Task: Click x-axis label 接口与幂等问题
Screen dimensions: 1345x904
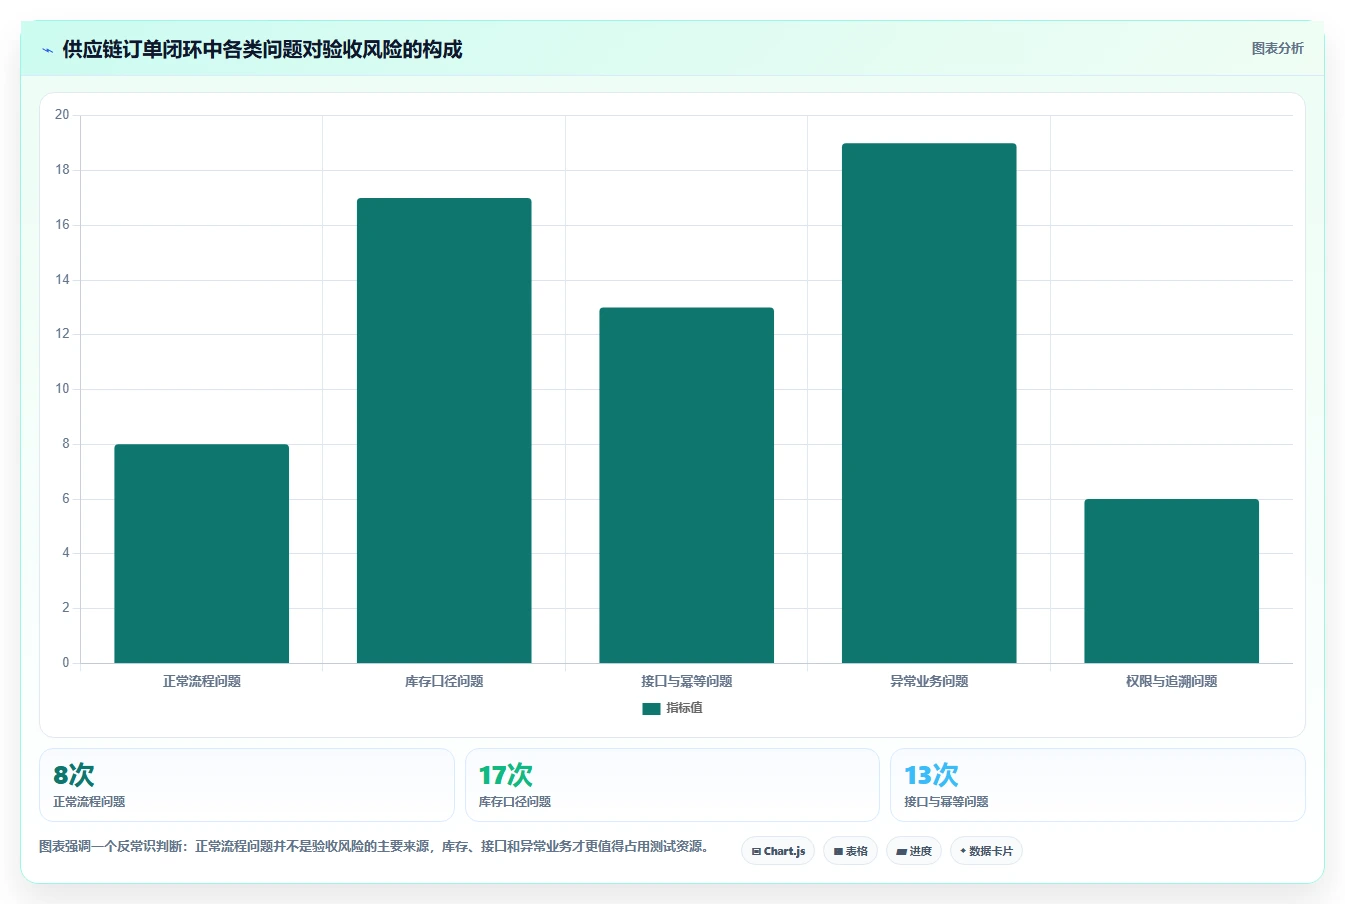Action: (x=687, y=681)
